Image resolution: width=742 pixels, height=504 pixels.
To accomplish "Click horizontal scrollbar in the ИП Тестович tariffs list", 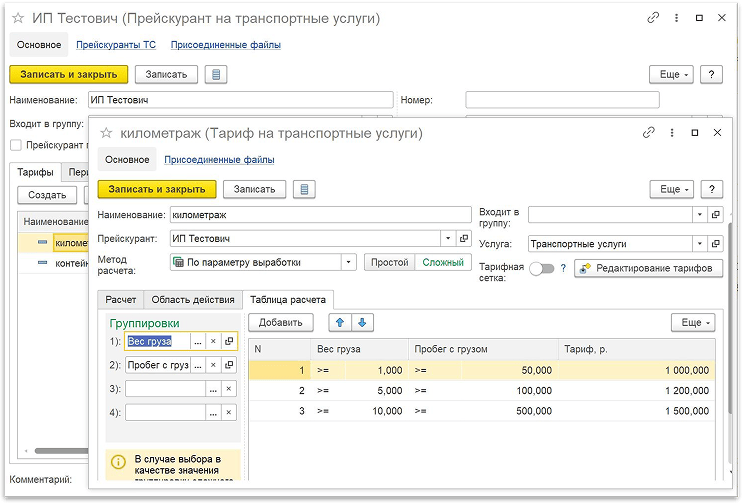I will click(x=62, y=451).
